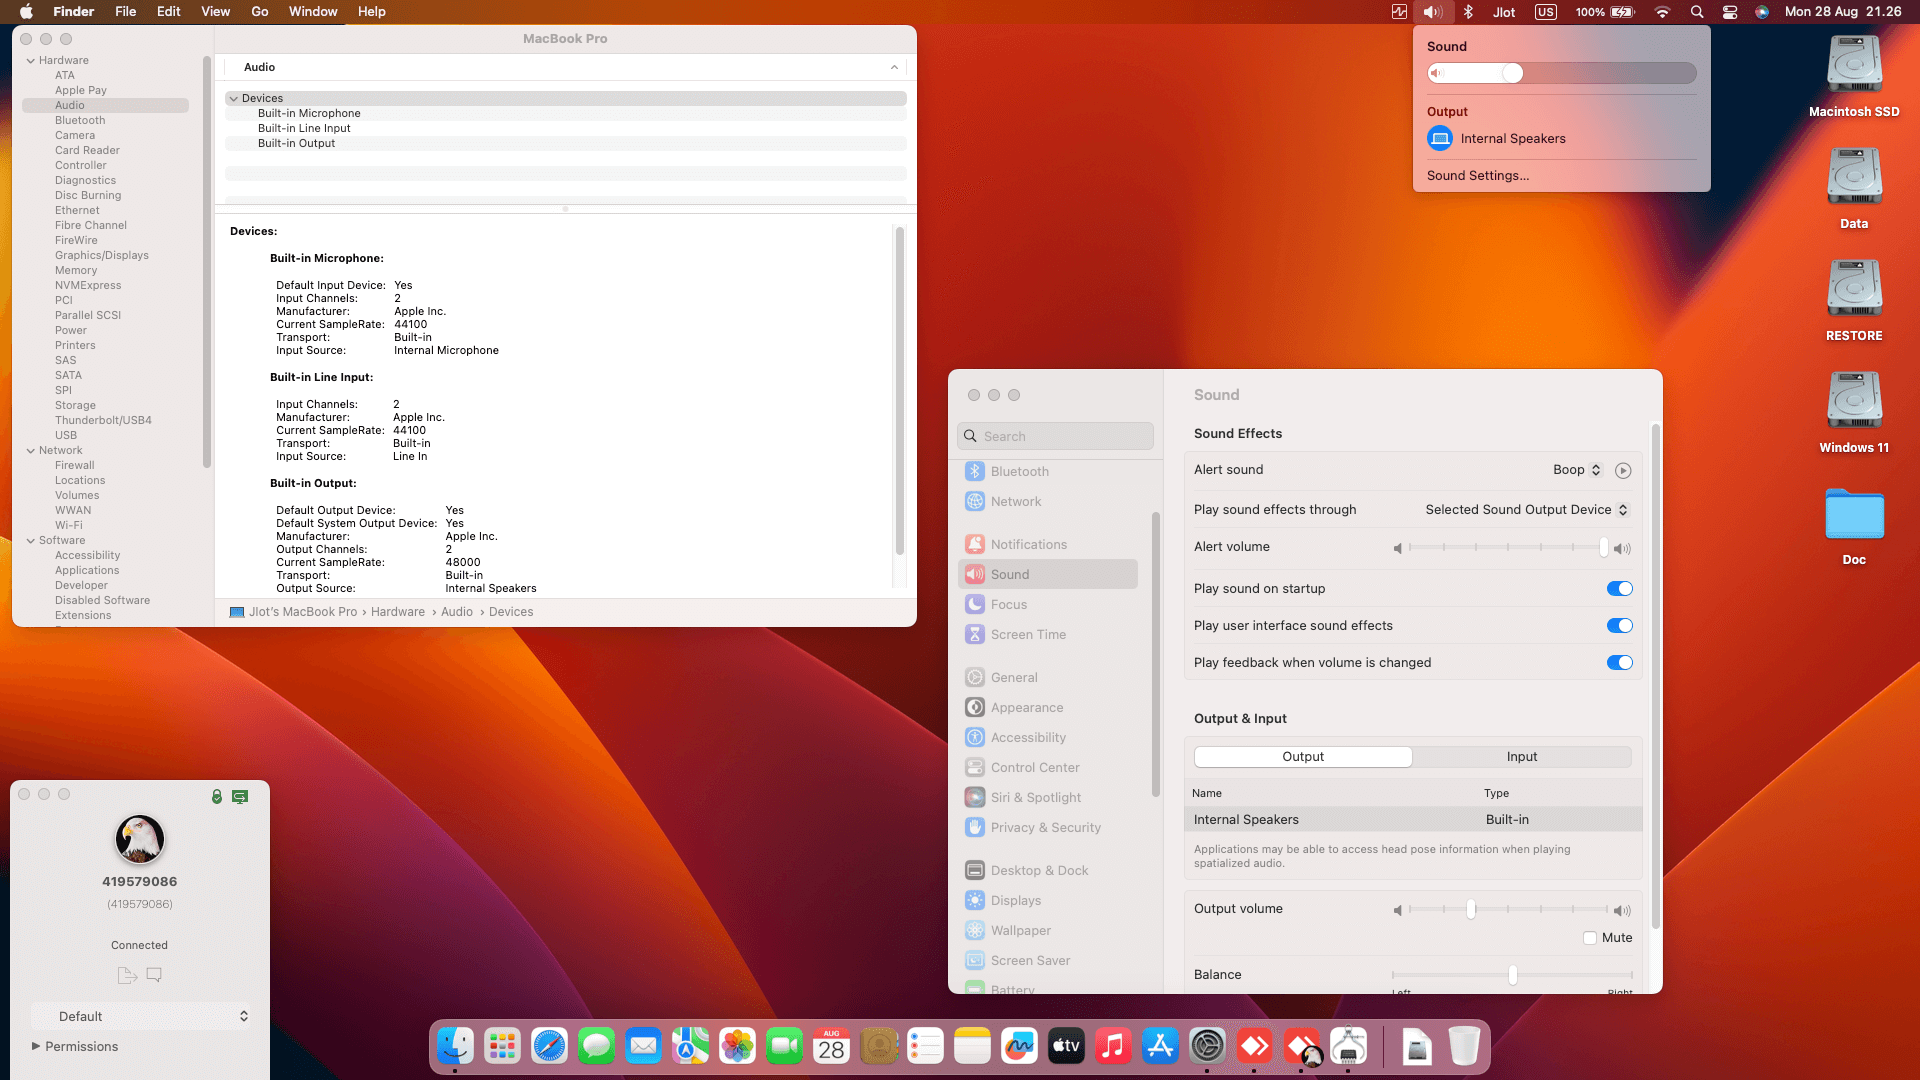Open the Alert sound Boop dropdown
Screen dimensions: 1920x1080
(x=1578, y=470)
